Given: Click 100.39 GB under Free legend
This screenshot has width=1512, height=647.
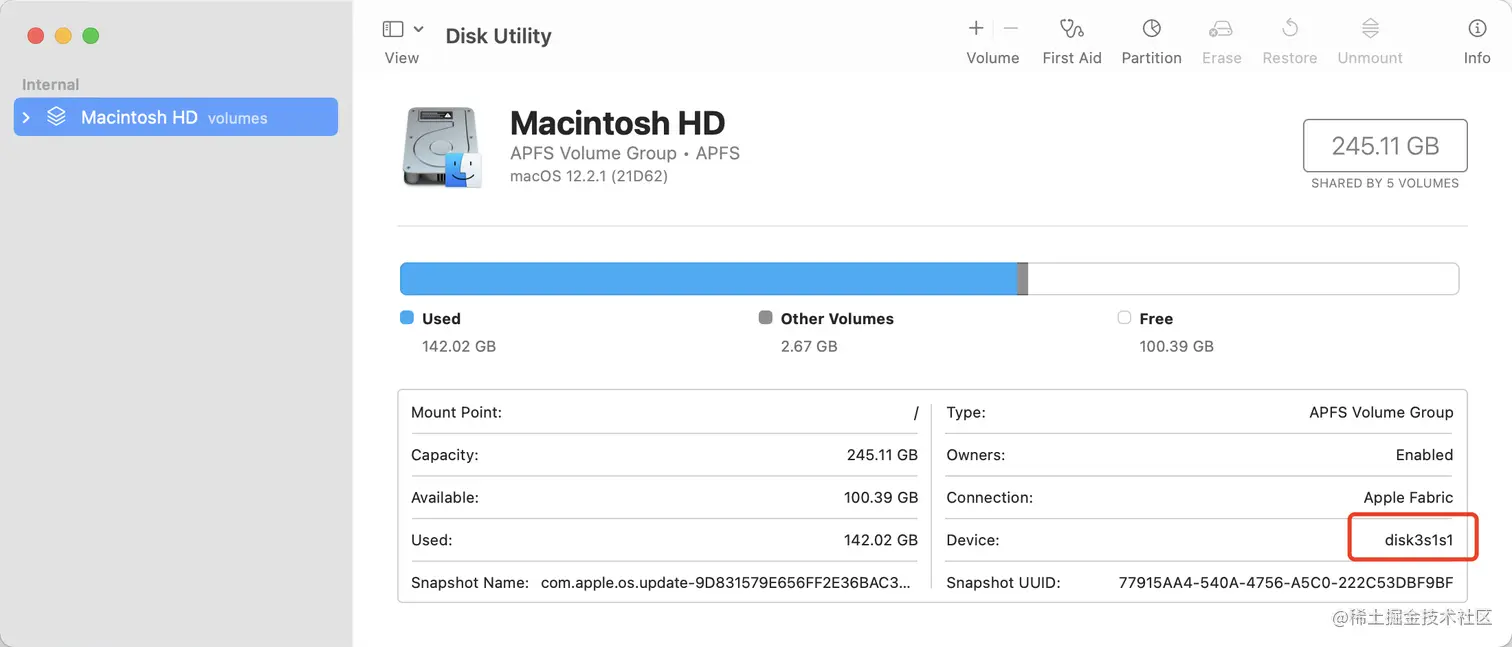Looking at the screenshot, I should click(x=1176, y=346).
